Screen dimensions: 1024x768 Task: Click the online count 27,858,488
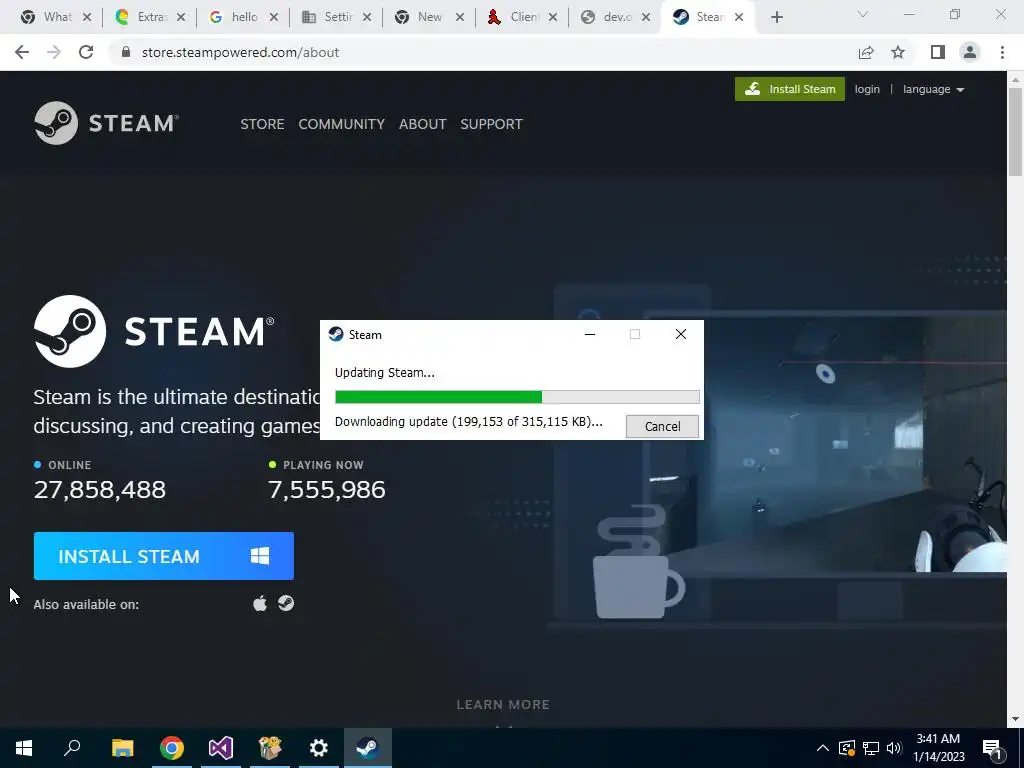pyautogui.click(x=100, y=490)
